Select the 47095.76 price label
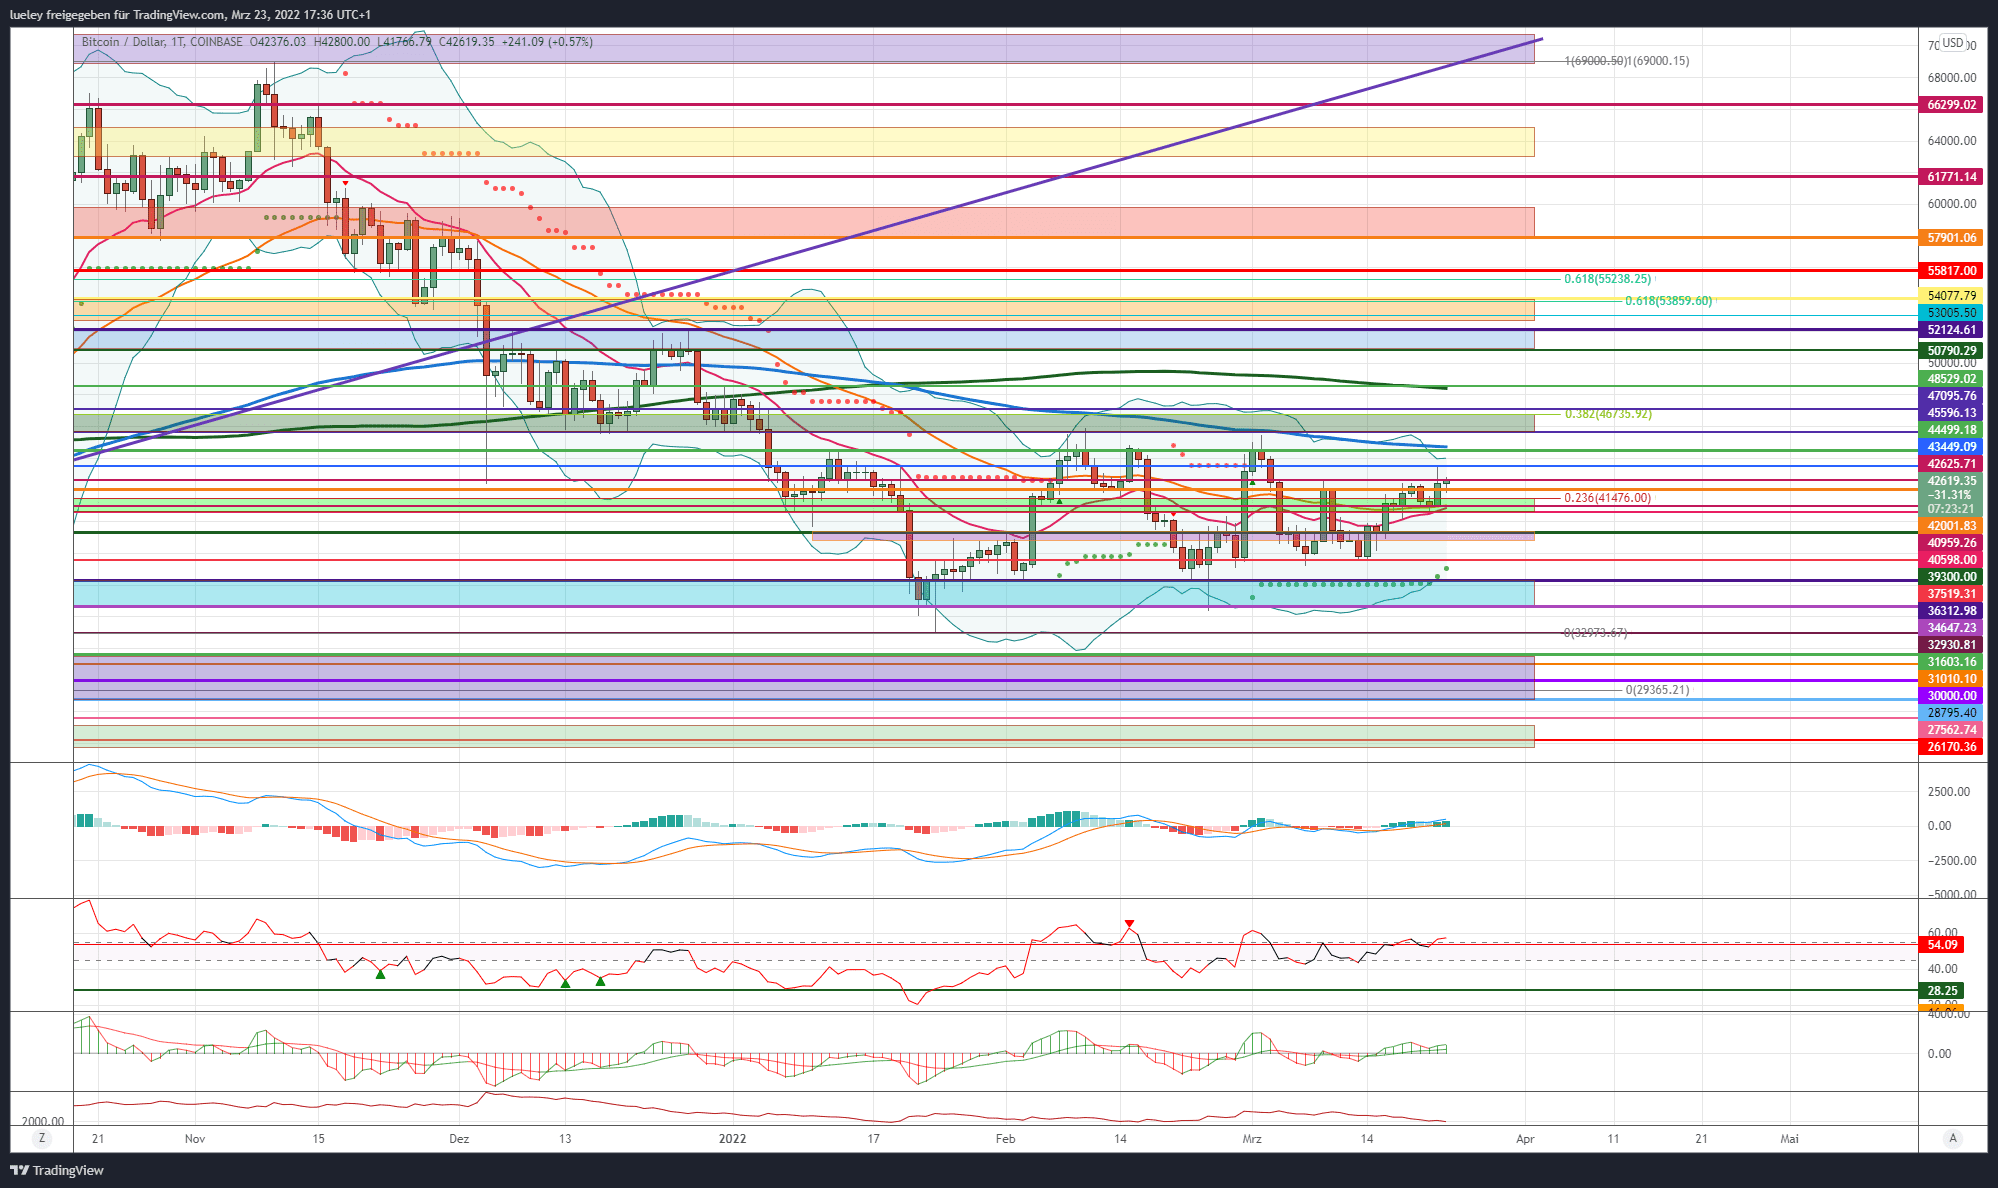Screen dimensions: 1998x1188 point(1951,396)
